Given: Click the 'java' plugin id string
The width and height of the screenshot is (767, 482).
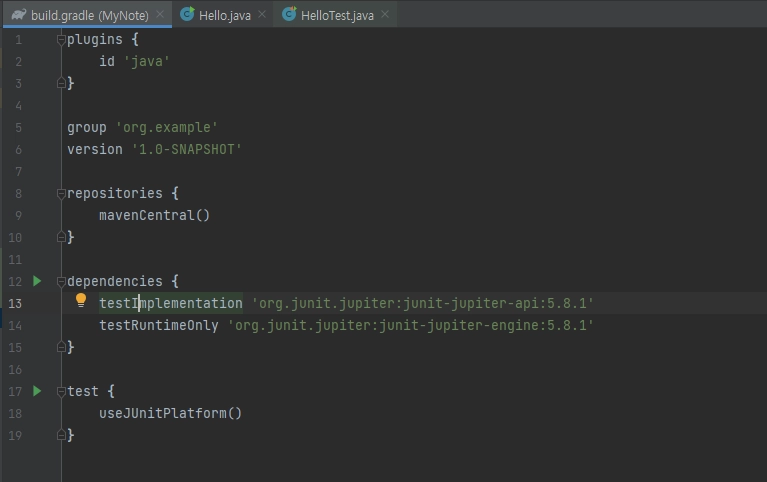Looking at the screenshot, I should tap(147, 61).
